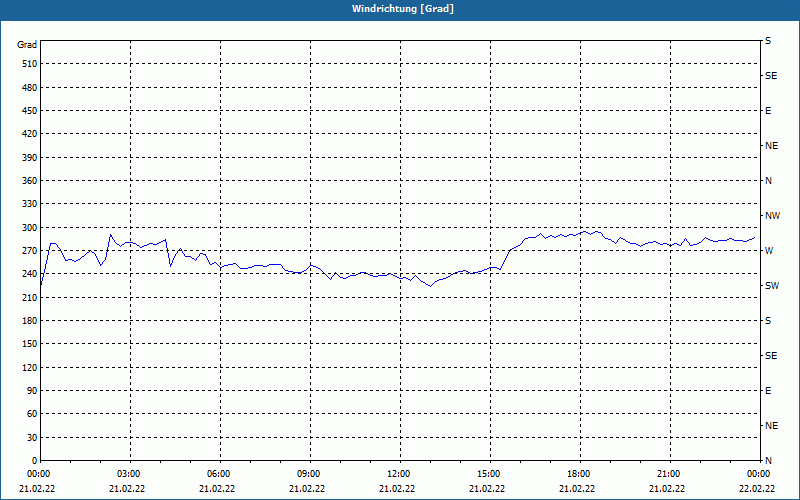Image resolution: width=800 pixels, height=500 pixels.
Task: Select the 150 left-axis label
Action: point(29,344)
